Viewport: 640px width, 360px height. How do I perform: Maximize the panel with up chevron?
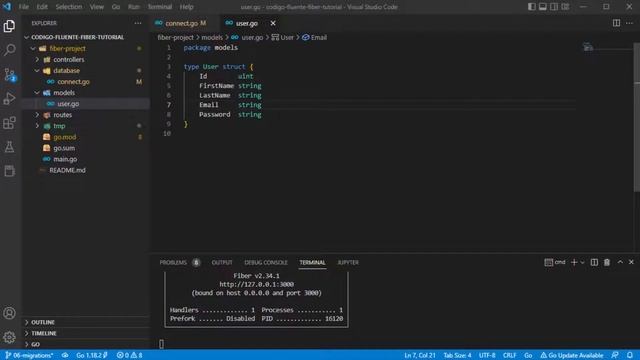(x=620, y=262)
